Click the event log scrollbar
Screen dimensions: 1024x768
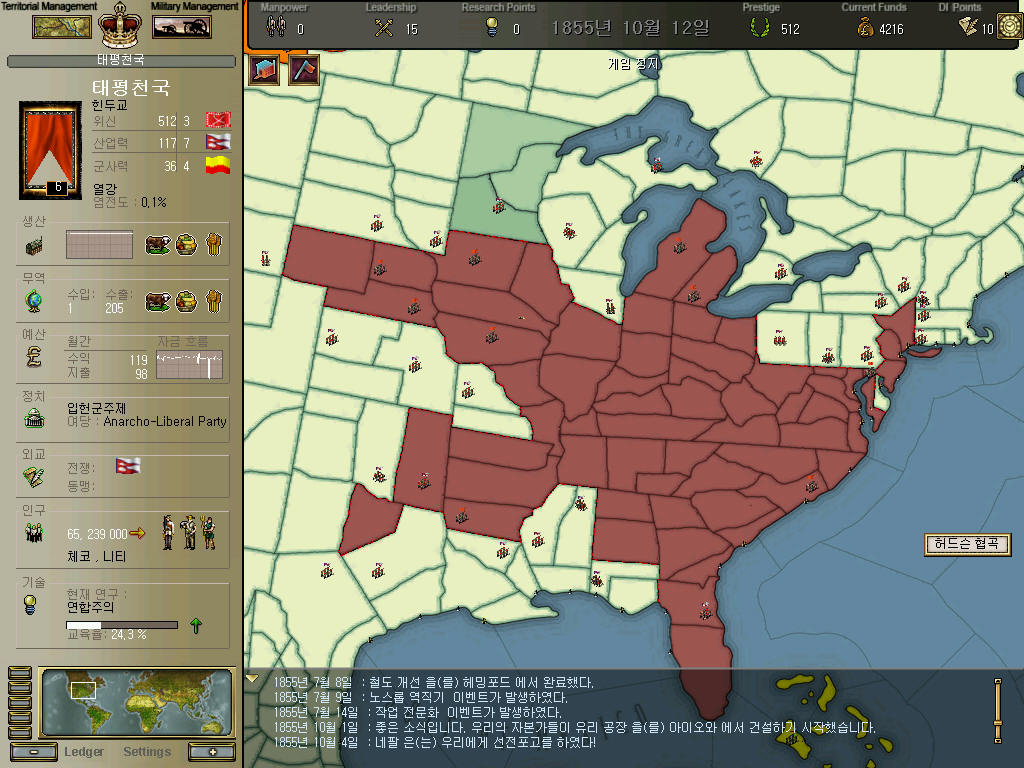(997, 711)
